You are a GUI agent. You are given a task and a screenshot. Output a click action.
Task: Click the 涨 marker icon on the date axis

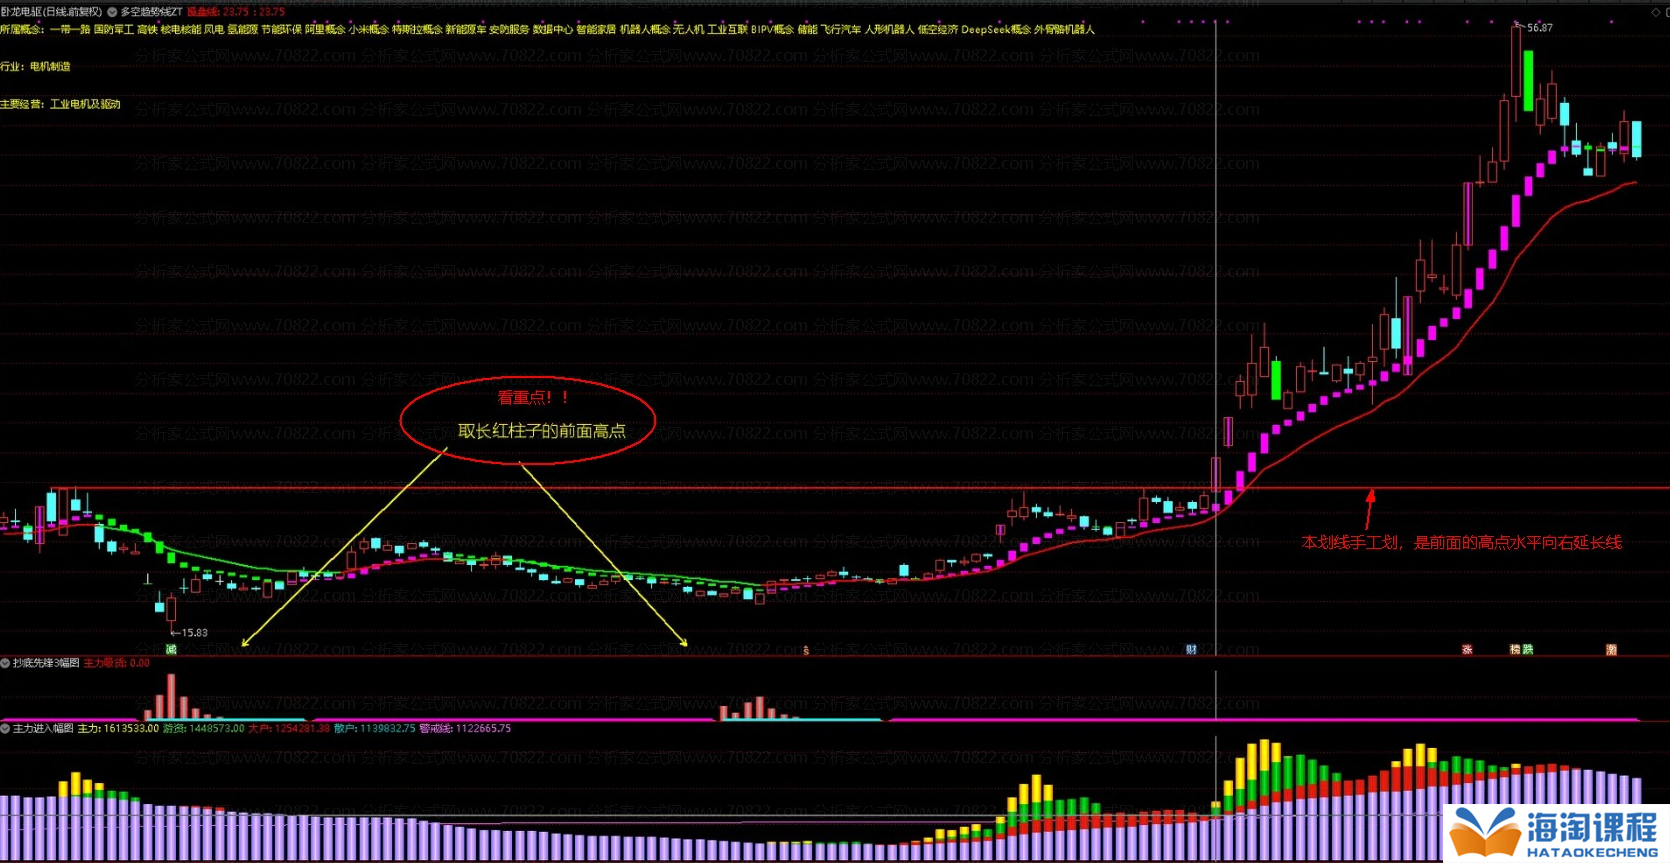coord(1467,650)
